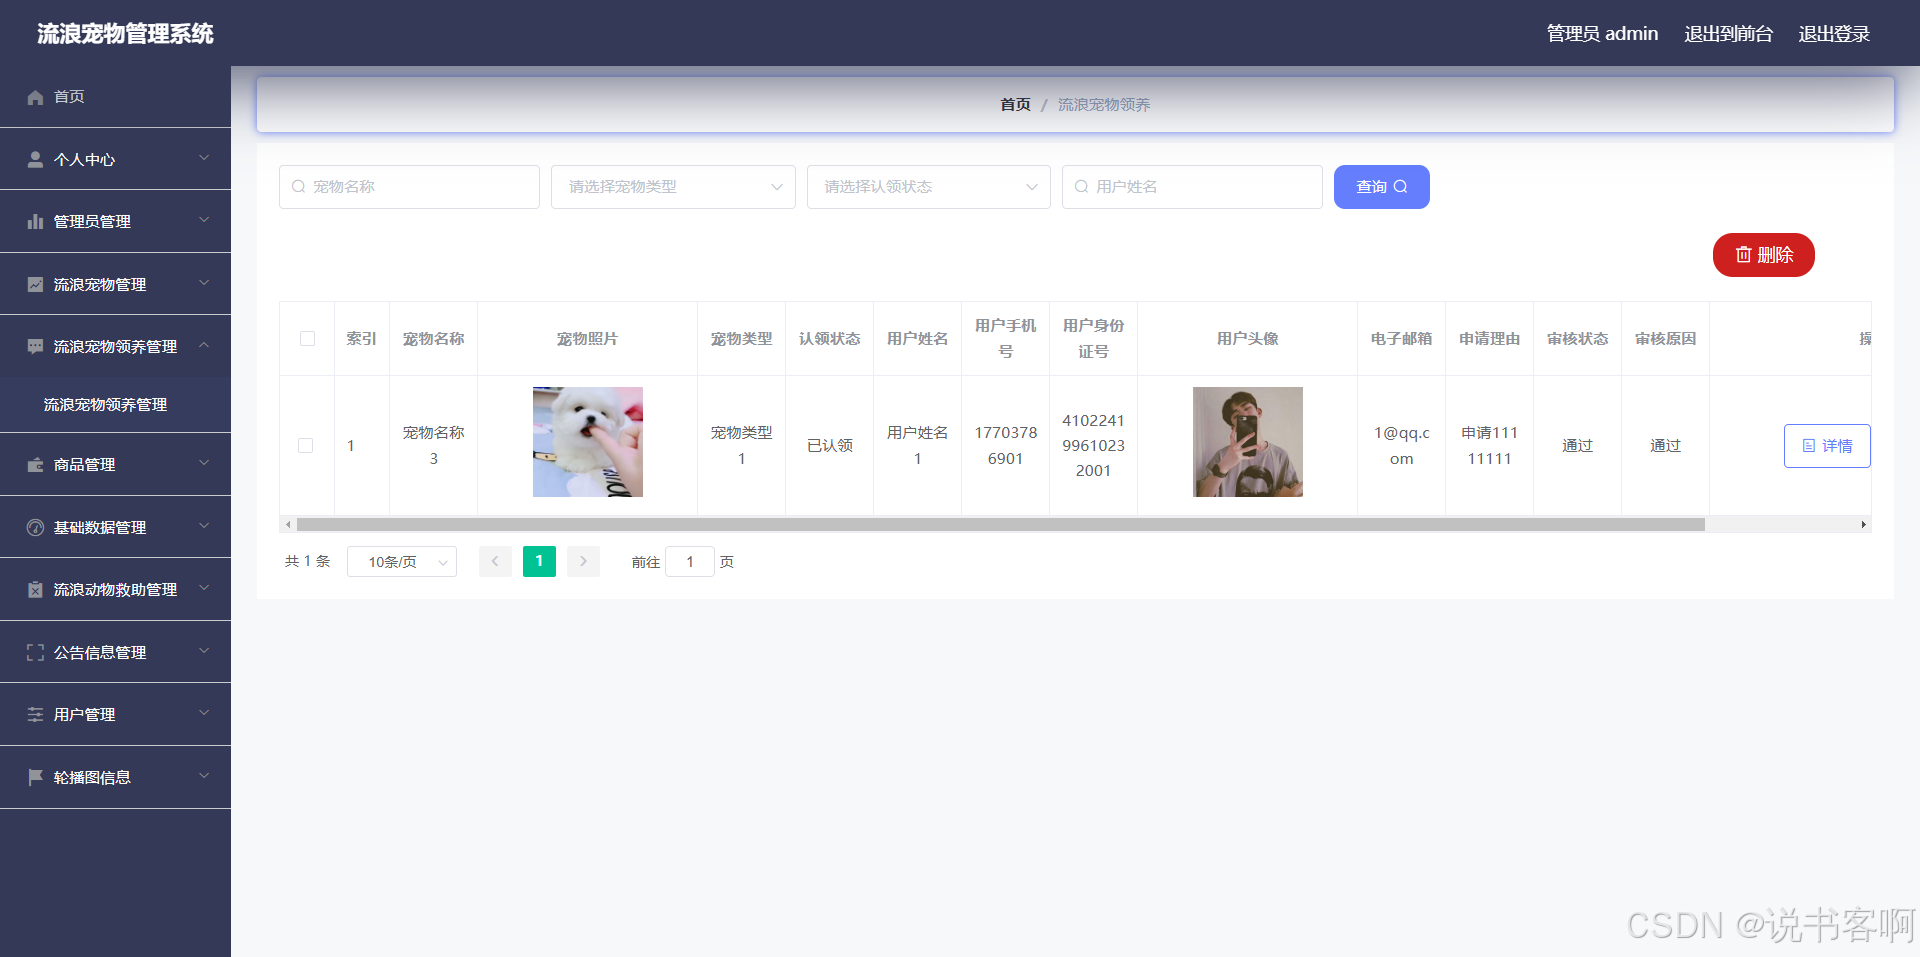This screenshot has height=957, width=1920.
Task: Click 退出到前台 link
Action: tap(1728, 34)
